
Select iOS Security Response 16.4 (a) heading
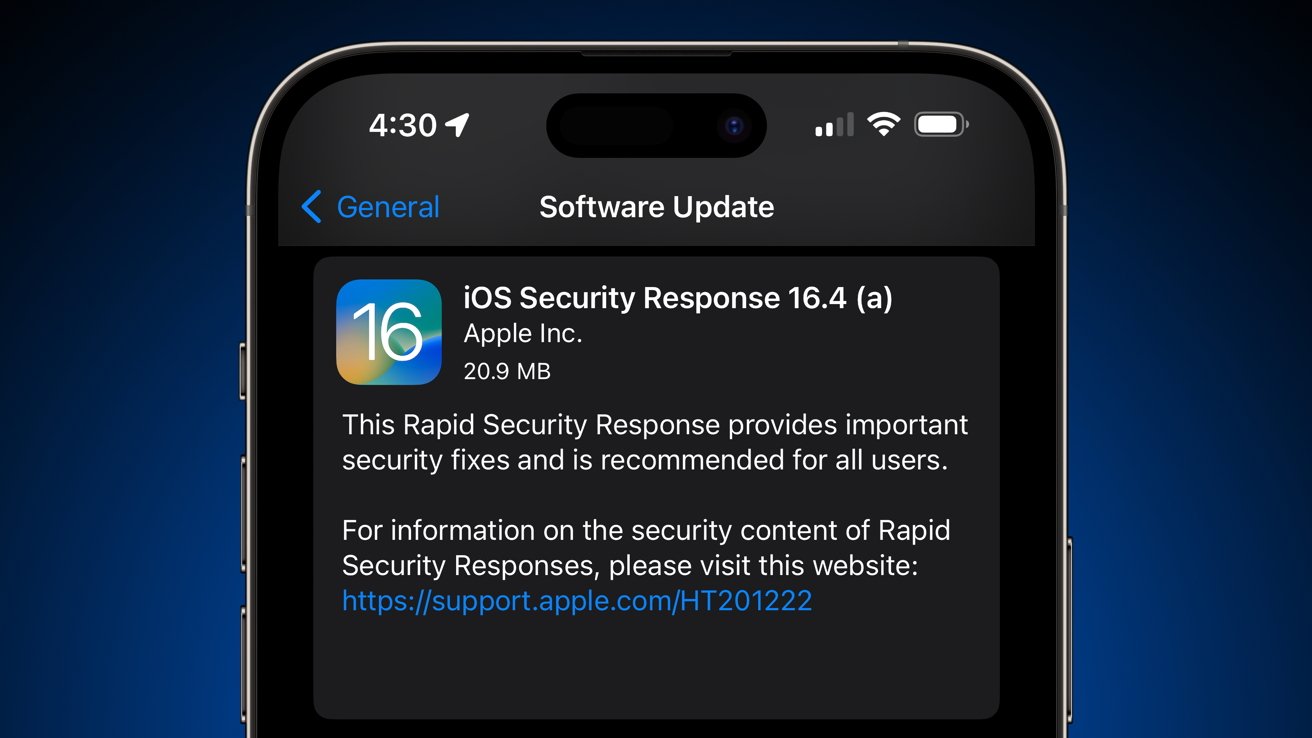678,298
